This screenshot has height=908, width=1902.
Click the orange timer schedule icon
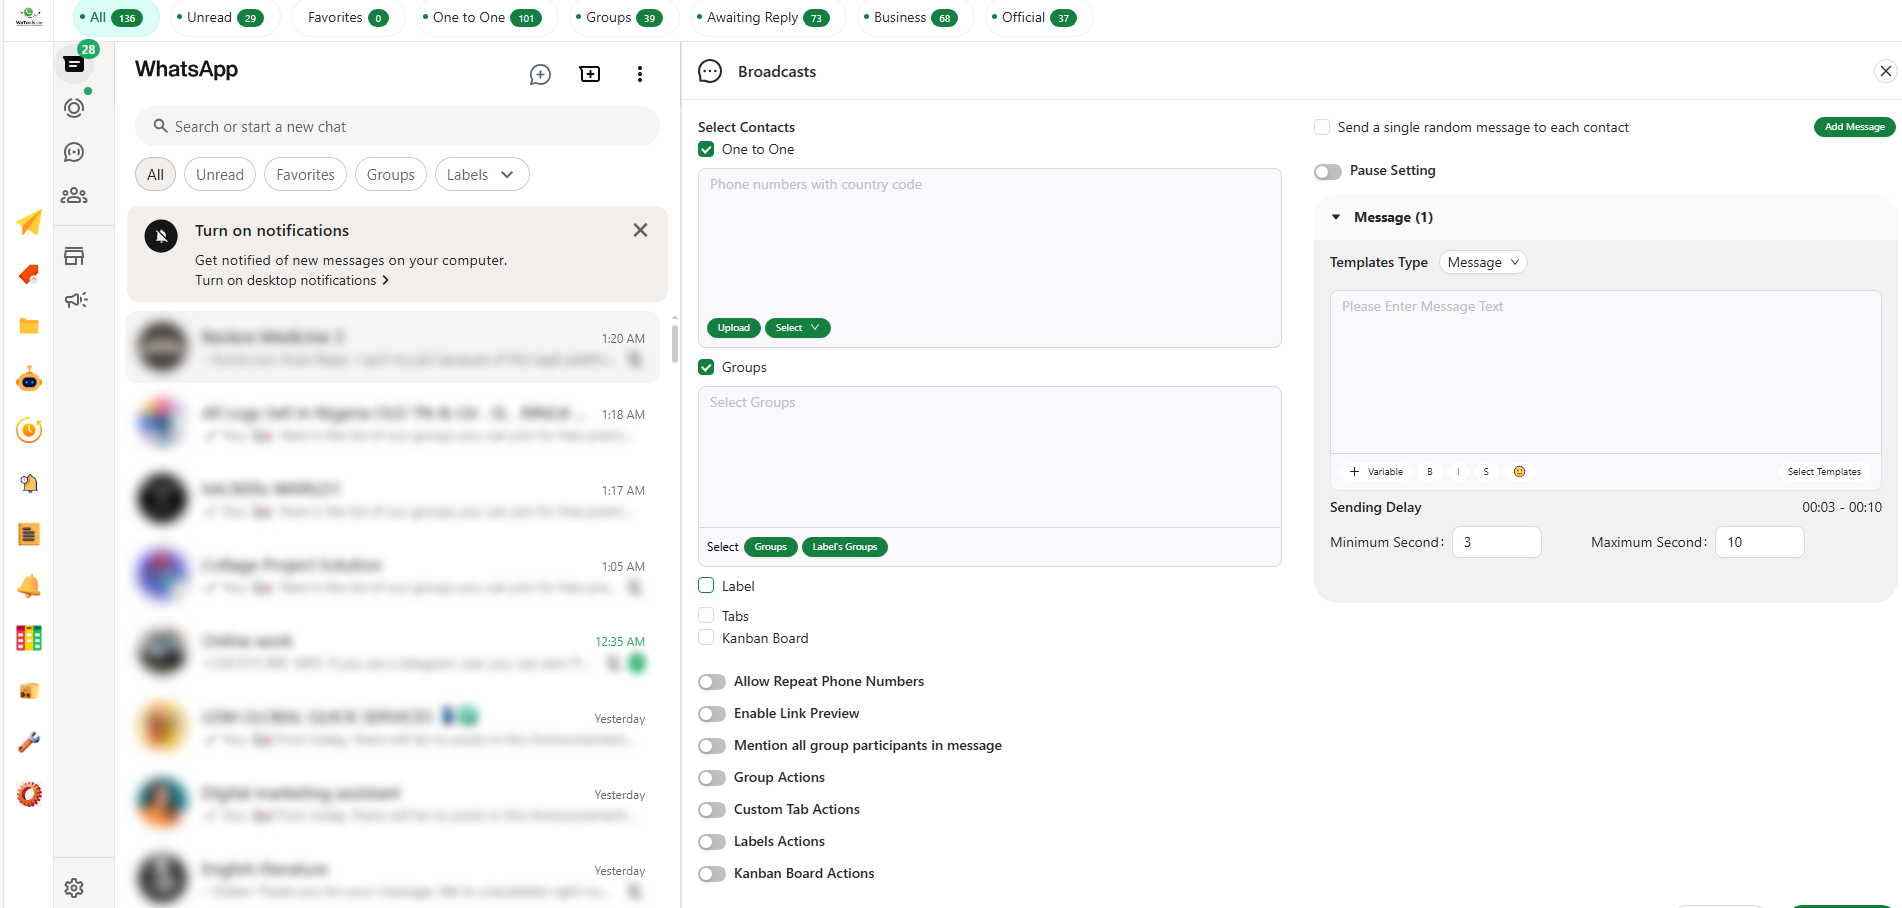point(29,430)
